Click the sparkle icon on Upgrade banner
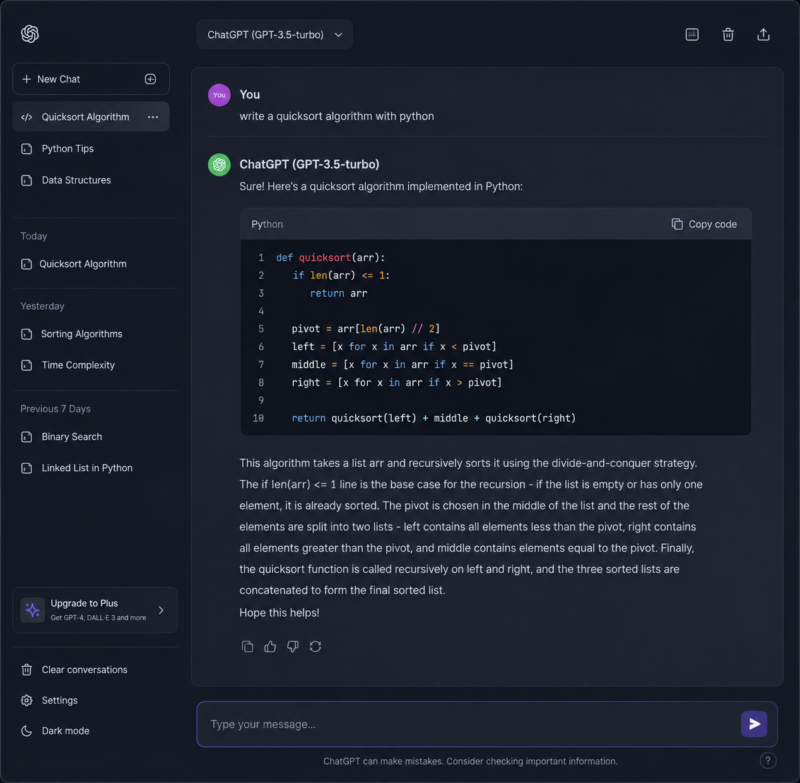This screenshot has width=800, height=783. pyautogui.click(x=33, y=610)
